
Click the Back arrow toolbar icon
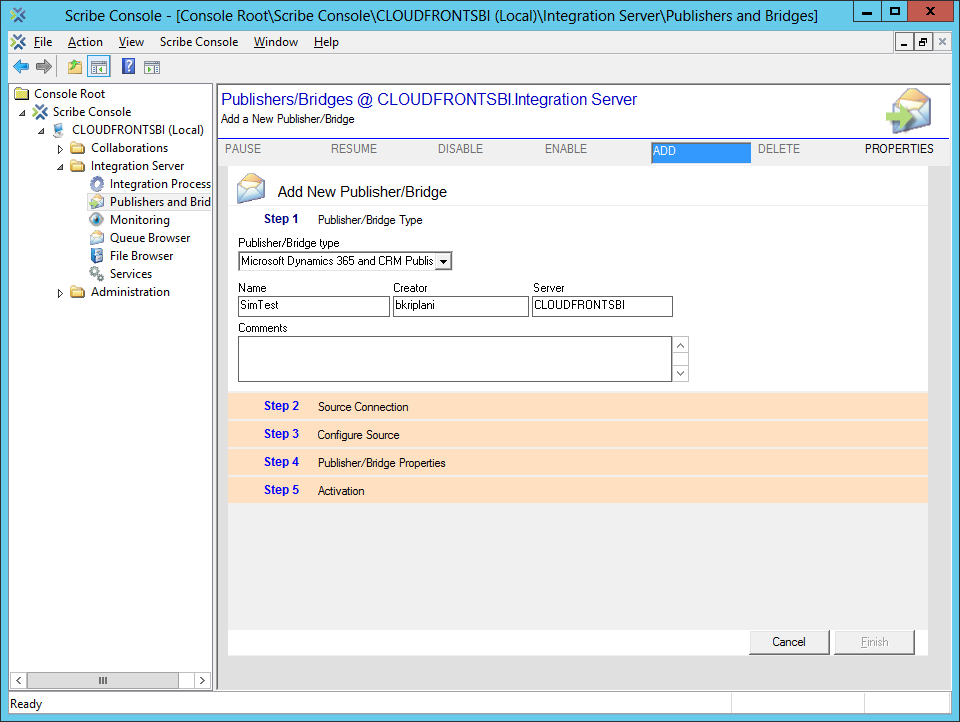pos(20,67)
